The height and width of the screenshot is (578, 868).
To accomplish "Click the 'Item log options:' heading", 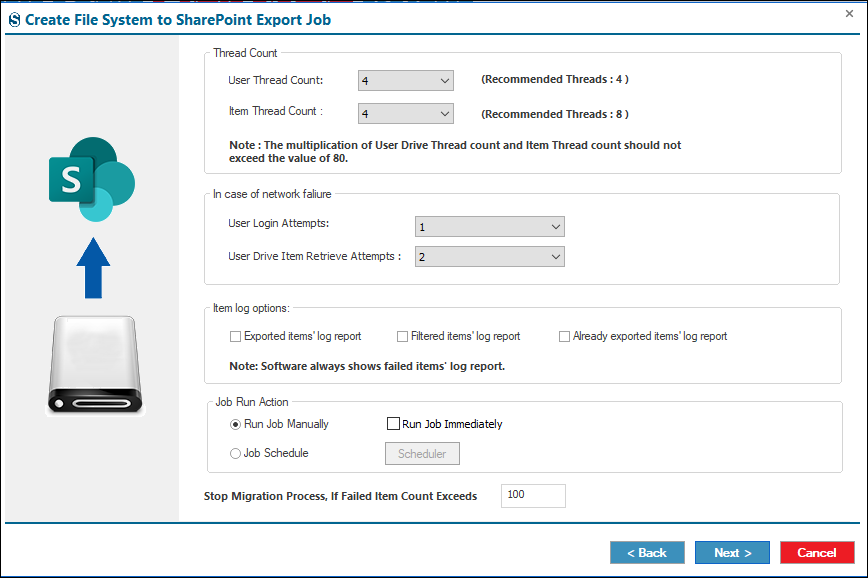I will pyautogui.click(x=251, y=308).
